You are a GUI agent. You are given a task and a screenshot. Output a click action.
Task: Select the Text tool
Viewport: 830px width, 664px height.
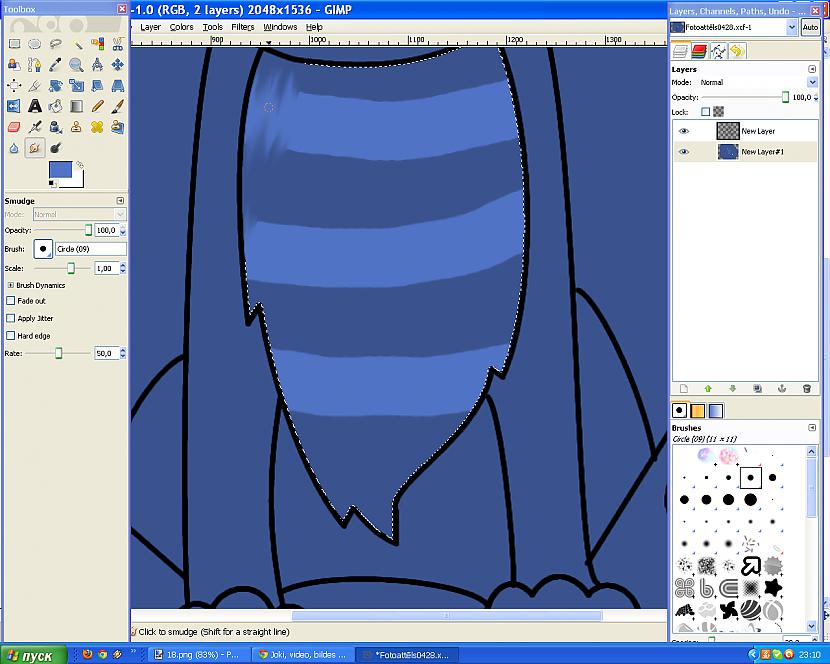34,106
